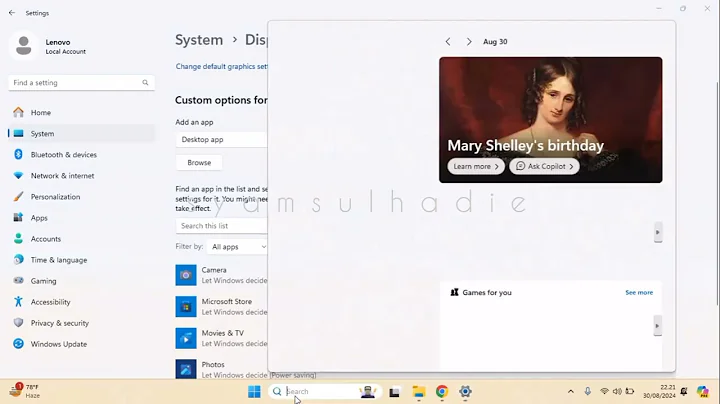Click Learn more on Mary Shelley card
Image resolution: width=720 pixels, height=404 pixels.
click(x=476, y=167)
